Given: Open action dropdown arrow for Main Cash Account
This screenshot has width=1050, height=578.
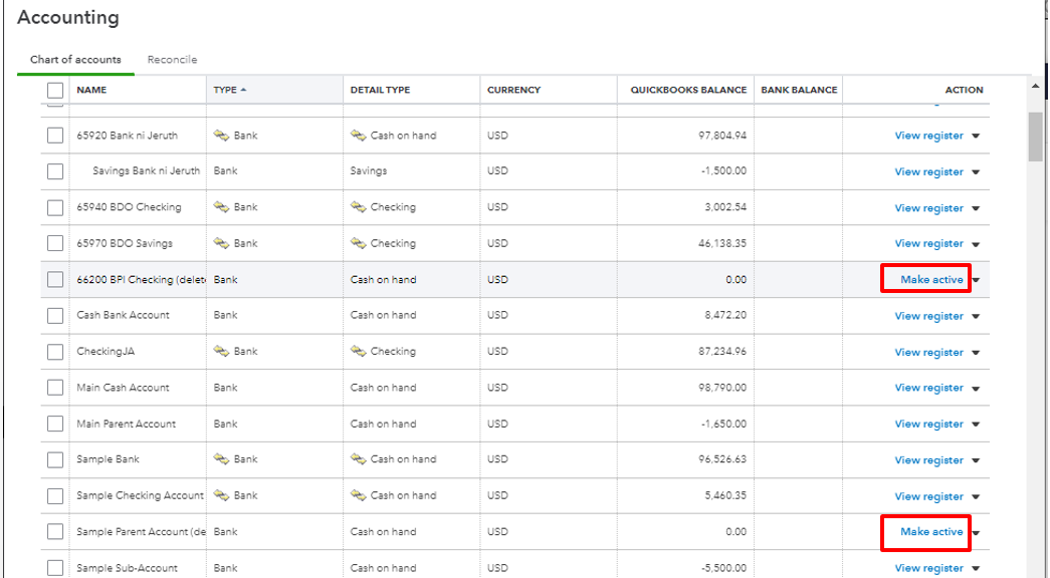Looking at the screenshot, I should coord(976,388).
